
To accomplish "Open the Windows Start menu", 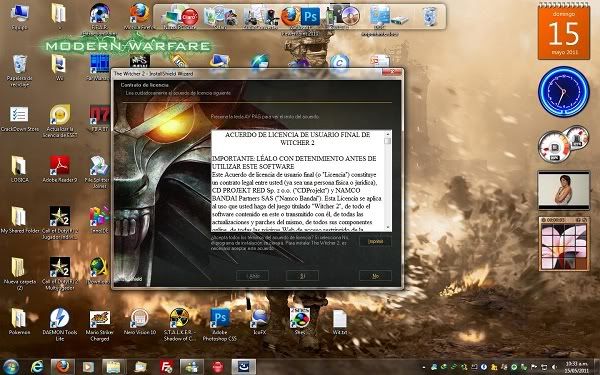I will [11, 367].
